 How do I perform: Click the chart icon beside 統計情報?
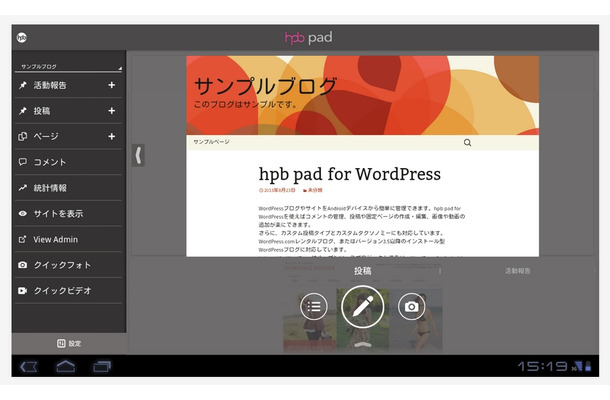(x=23, y=188)
